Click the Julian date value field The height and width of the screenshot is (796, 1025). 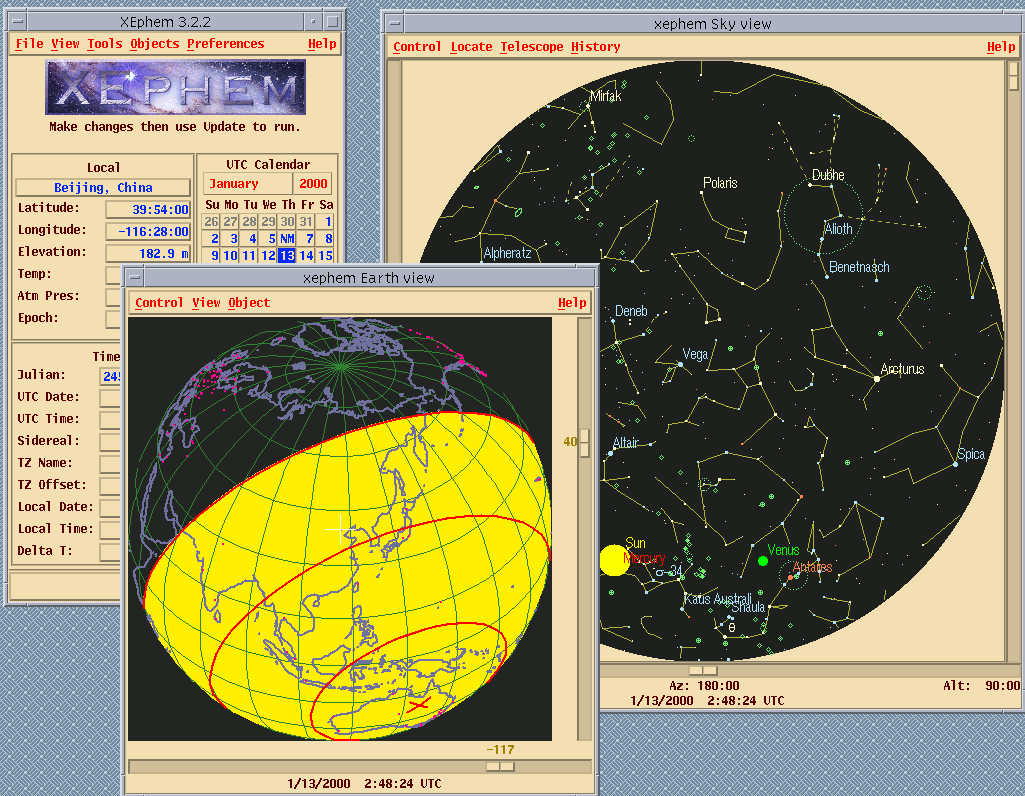(110, 376)
